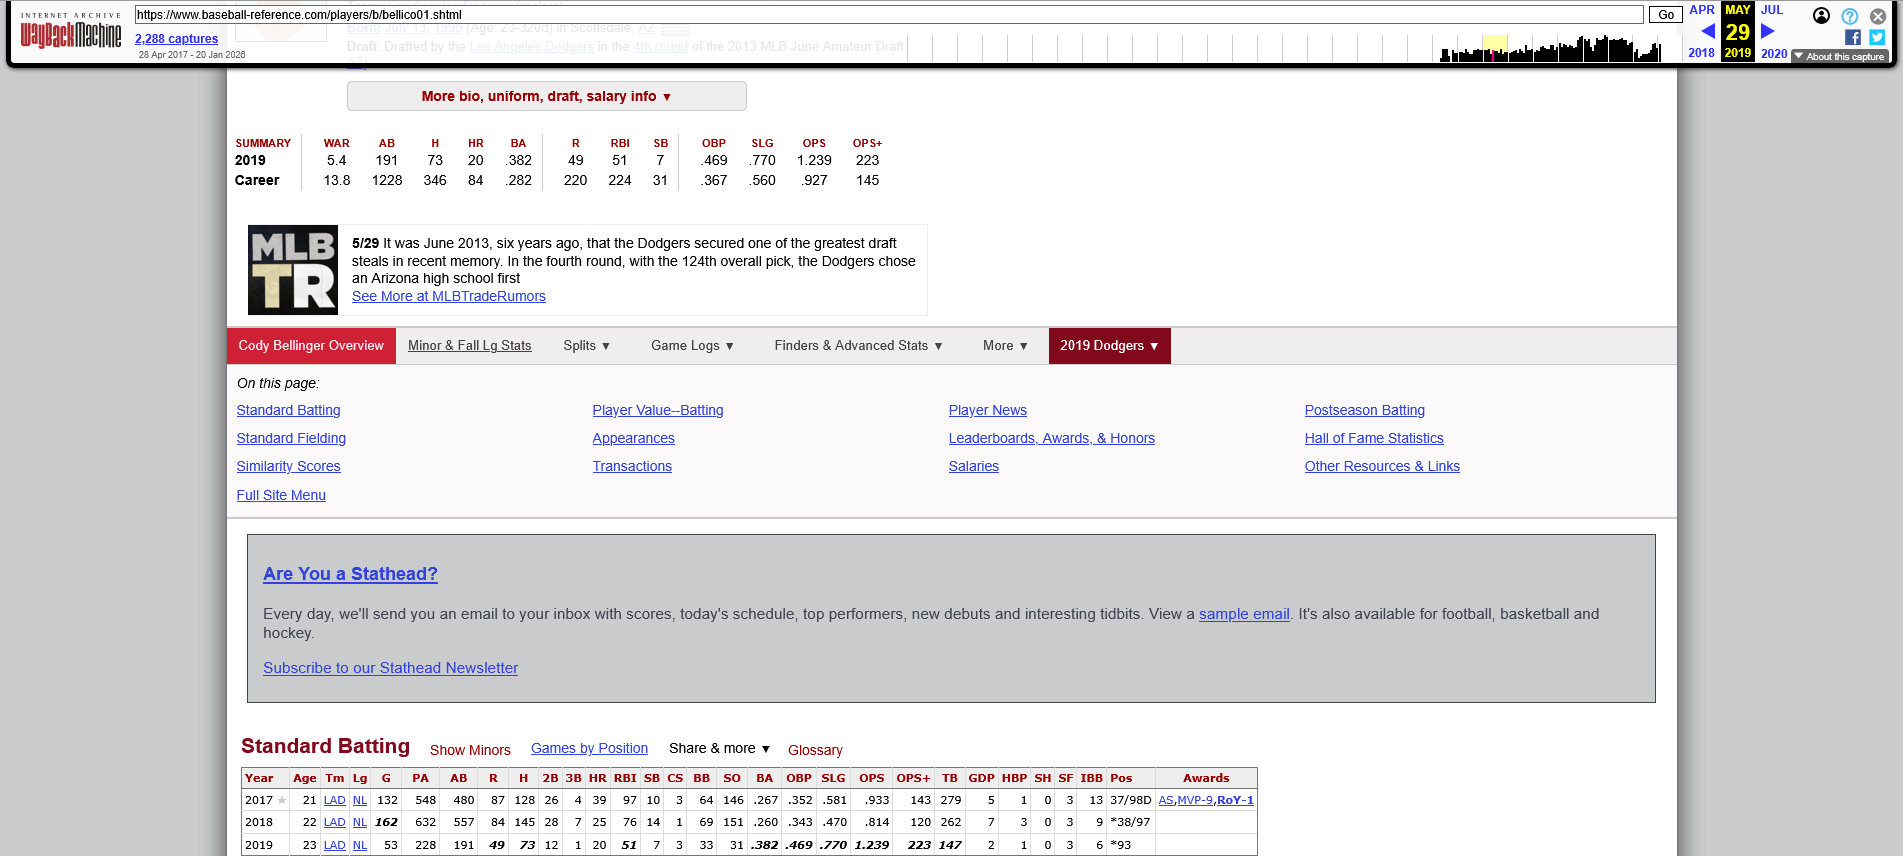The image size is (1903, 856).
Task: Close the Wayback toolbar
Action: click(1878, 16)
